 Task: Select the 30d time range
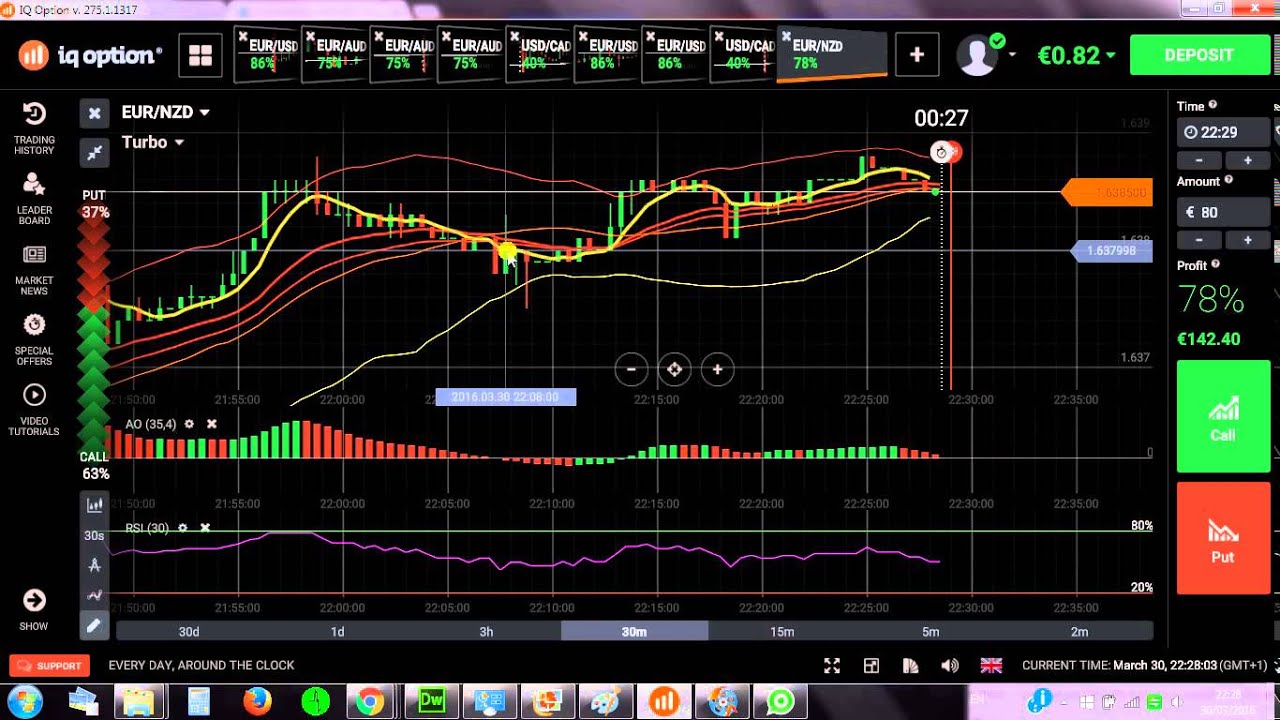(x=189, y=631)
